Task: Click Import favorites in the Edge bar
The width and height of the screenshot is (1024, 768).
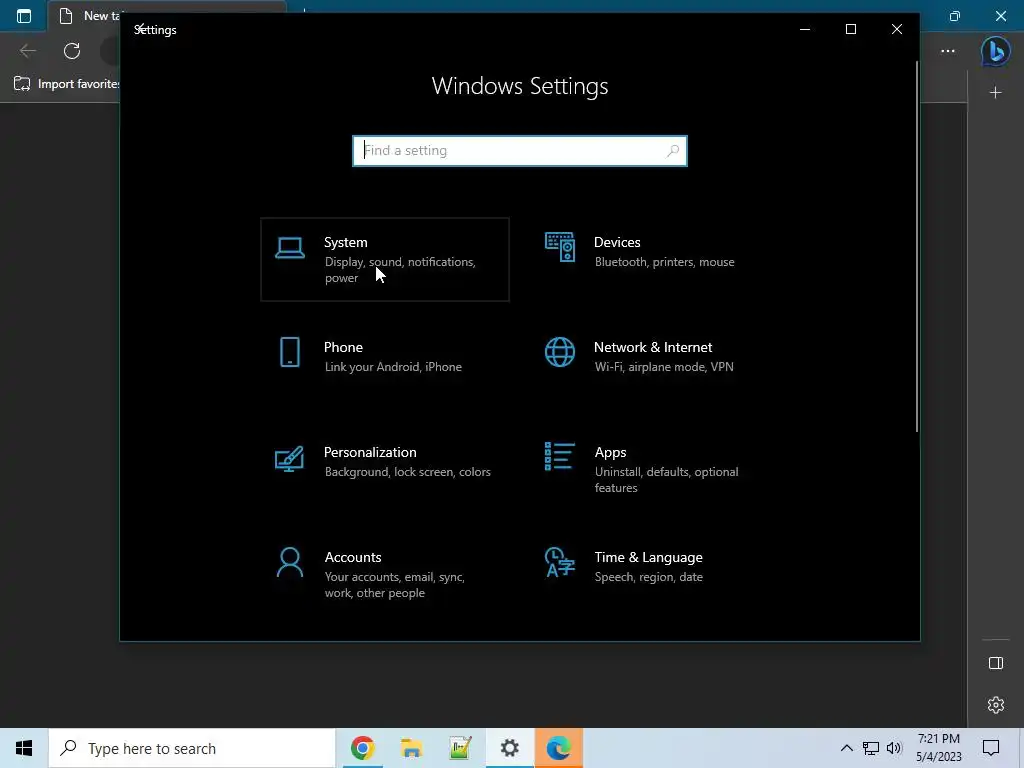Action: (x=66, y=84)
